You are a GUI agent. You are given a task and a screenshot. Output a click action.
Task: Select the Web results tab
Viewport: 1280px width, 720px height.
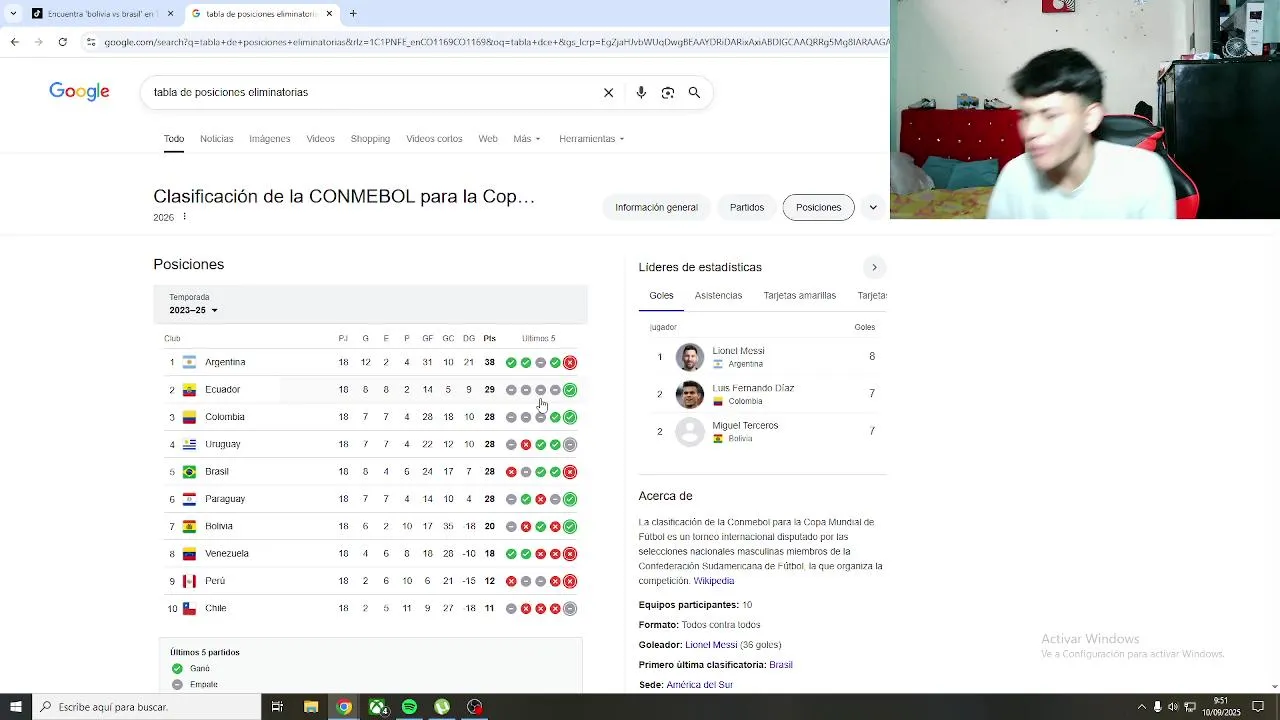488,139
